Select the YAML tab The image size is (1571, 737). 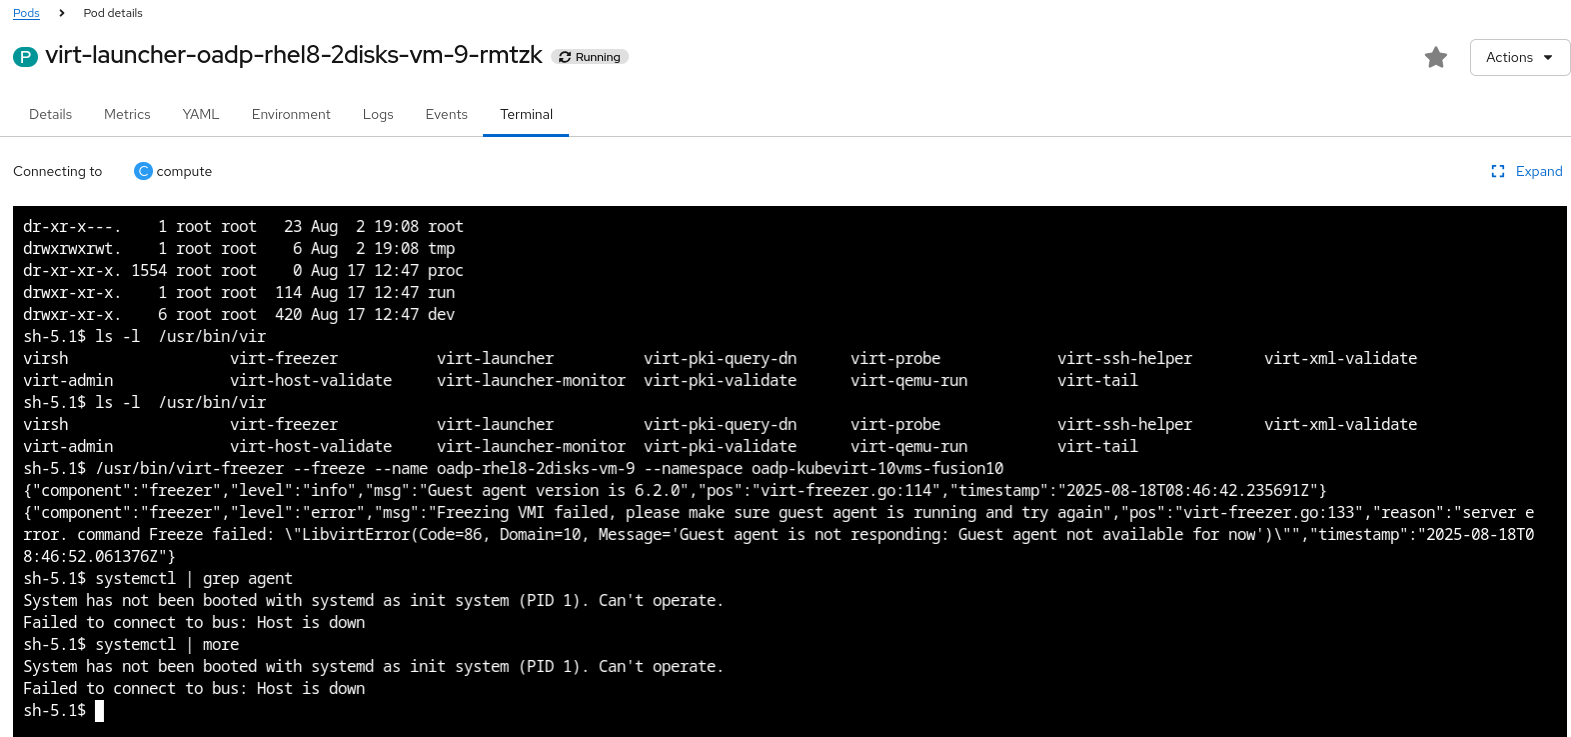click(x=201, y=114)
